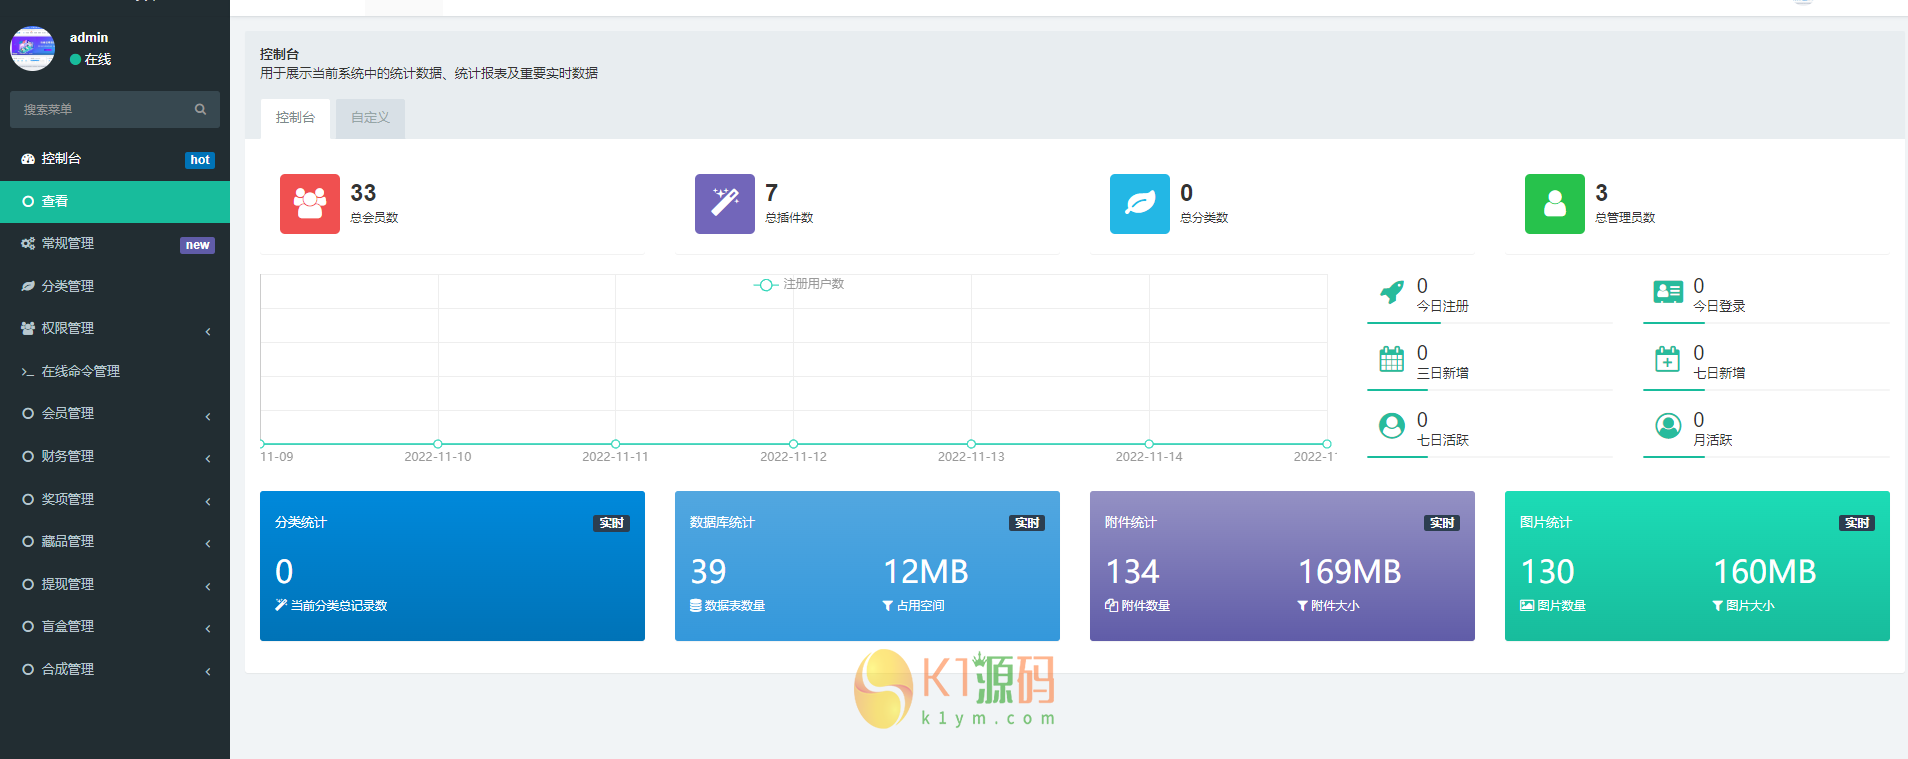Image resolution: width=1908 pixels, height=759 pixels.
Task: Click the 搜索菜单 search input field
Action: click(100, 110)
